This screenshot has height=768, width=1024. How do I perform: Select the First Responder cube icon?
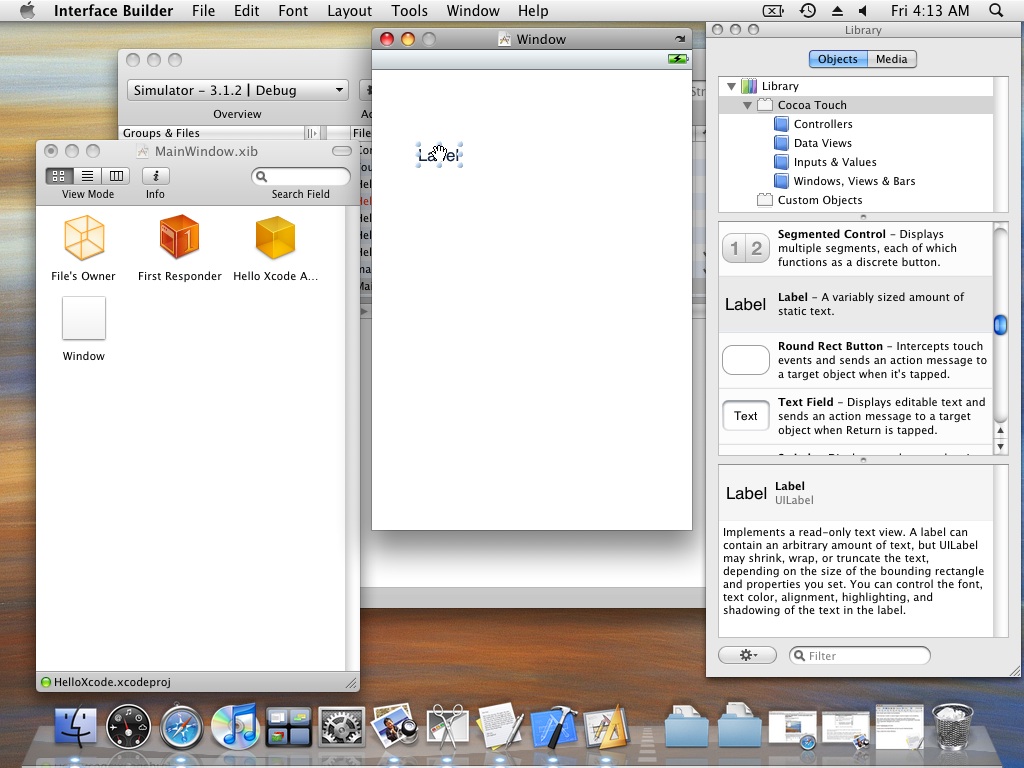tap(180, 236)
